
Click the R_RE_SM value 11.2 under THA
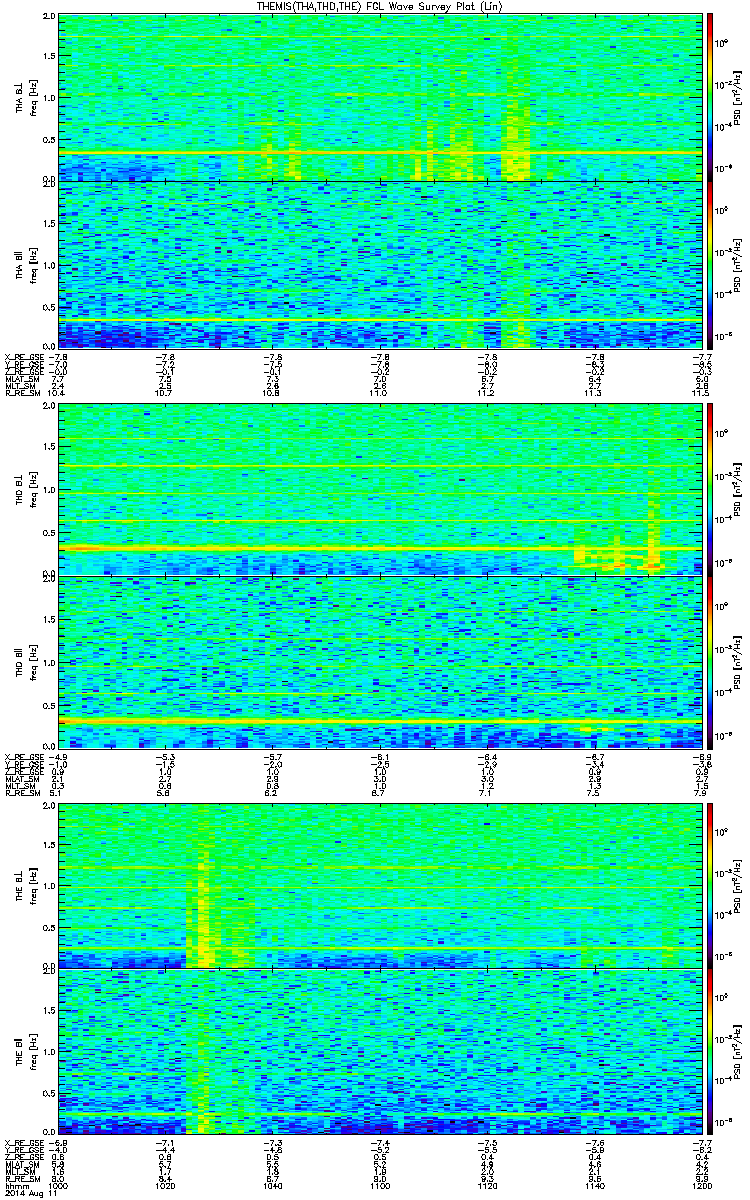point(487,393)
